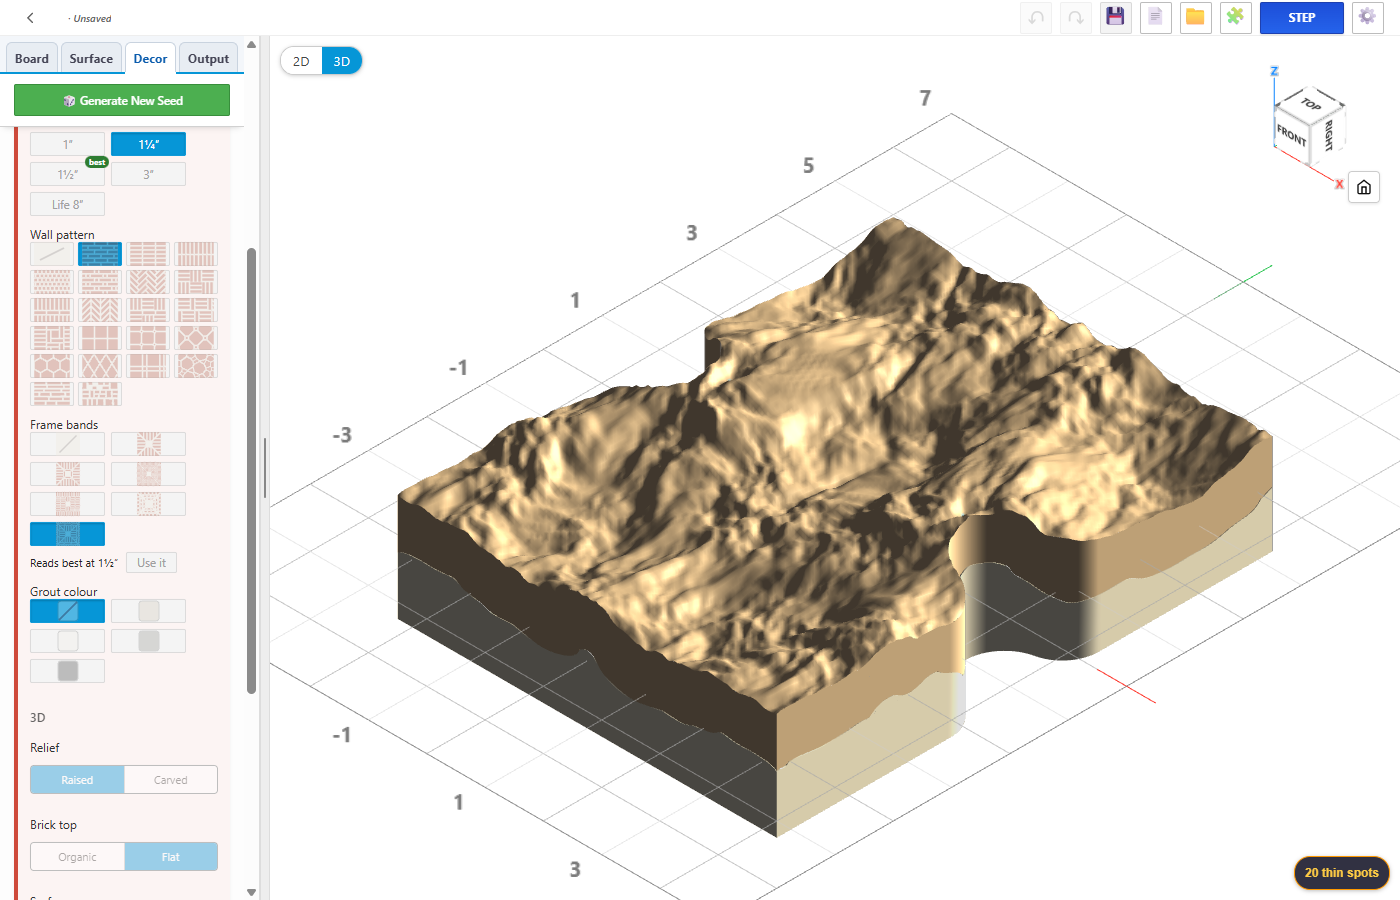
Task: Click the green puzzle piece icon
Action: [x=1236, y=18]
